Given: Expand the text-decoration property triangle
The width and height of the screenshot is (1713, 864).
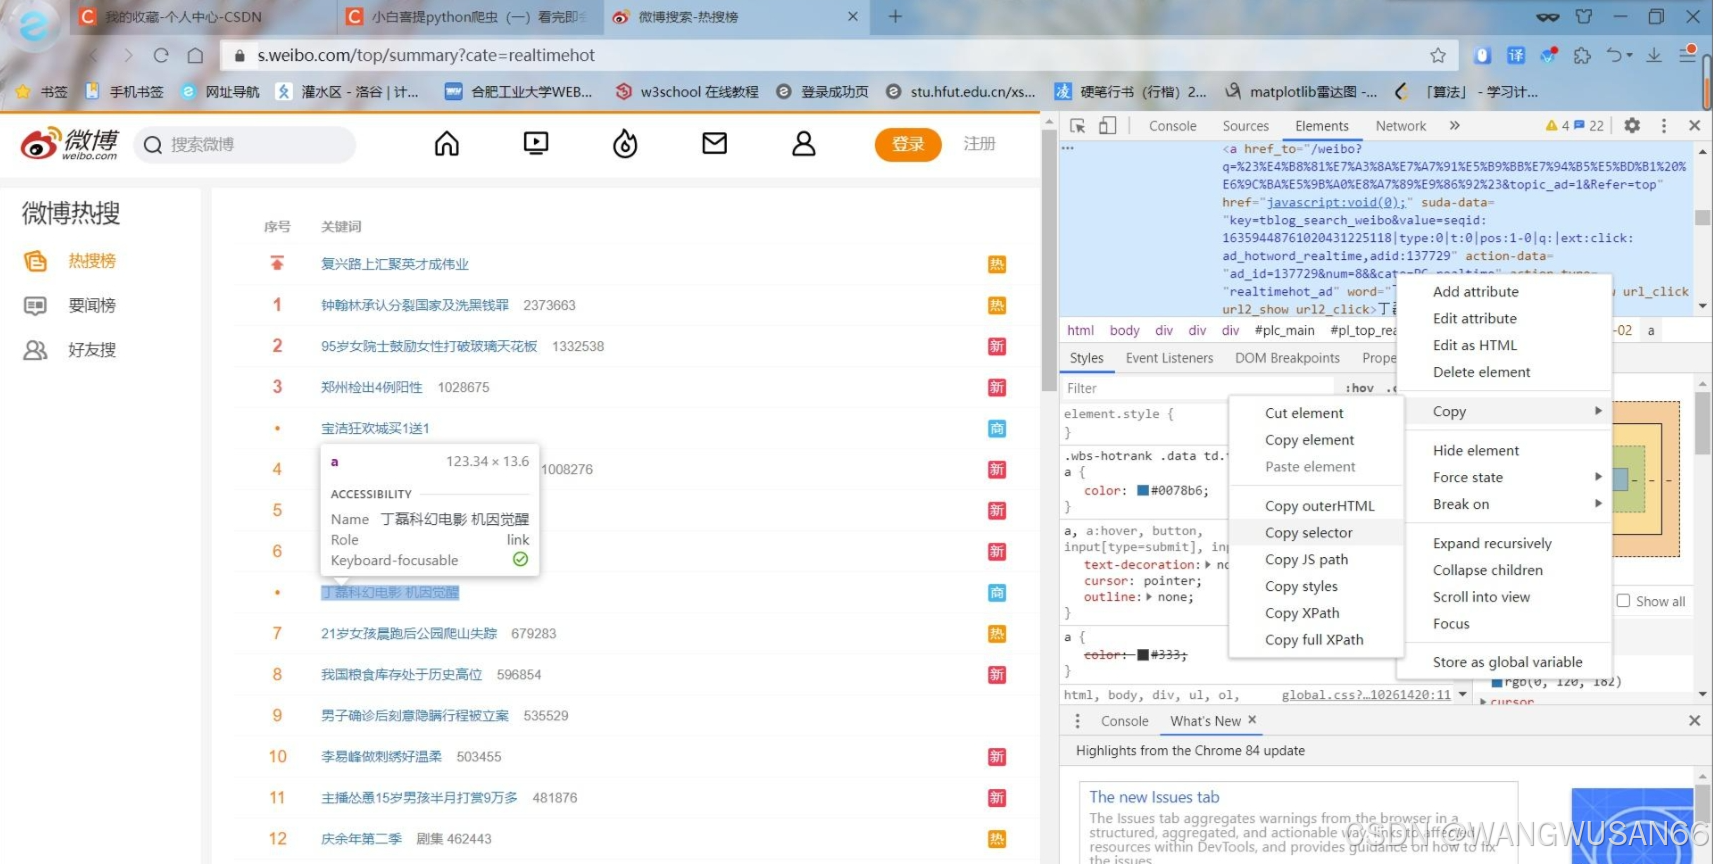Looking at the screenshot, I should (x=1208, y=565).
